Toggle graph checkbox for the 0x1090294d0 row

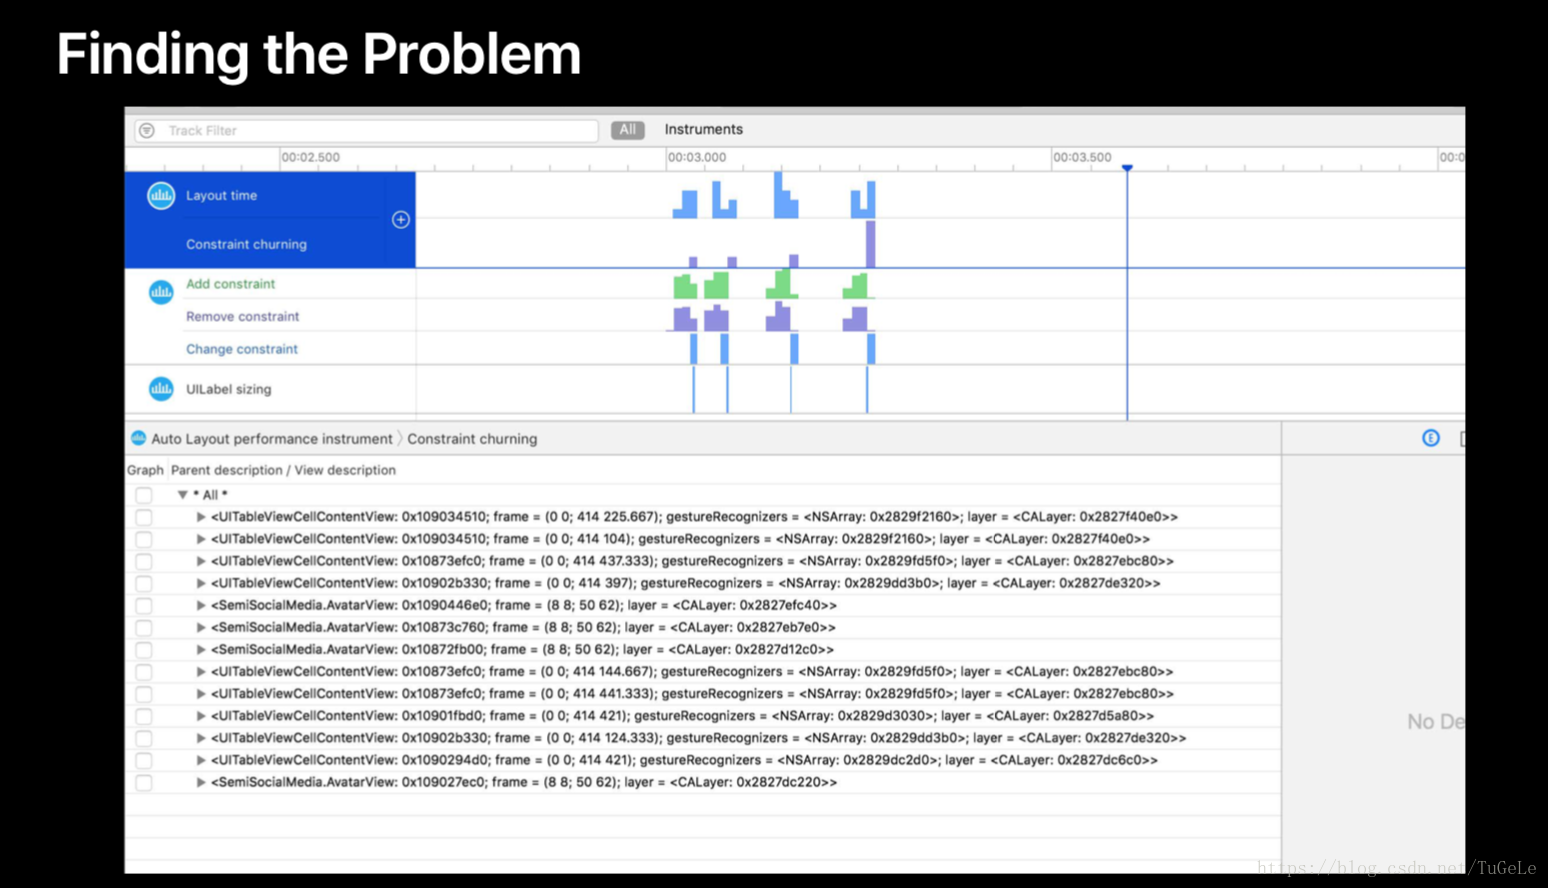pos(144,761)
